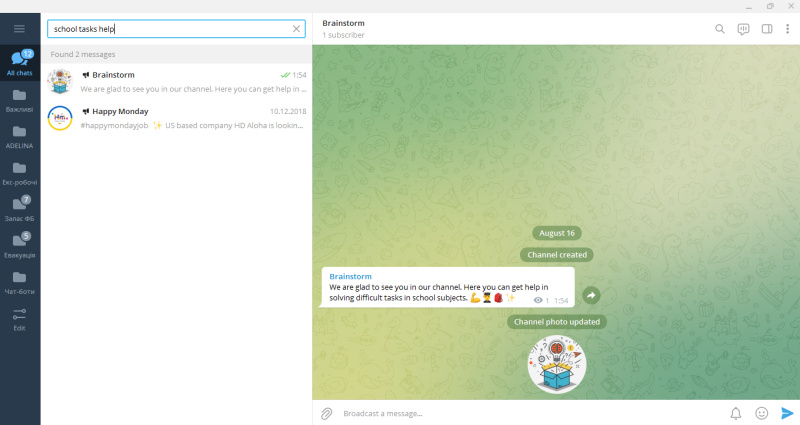Restore down the Telegram window
This screenshot has width=800, height=425.
pyautogui.click(x=770, y=6)
